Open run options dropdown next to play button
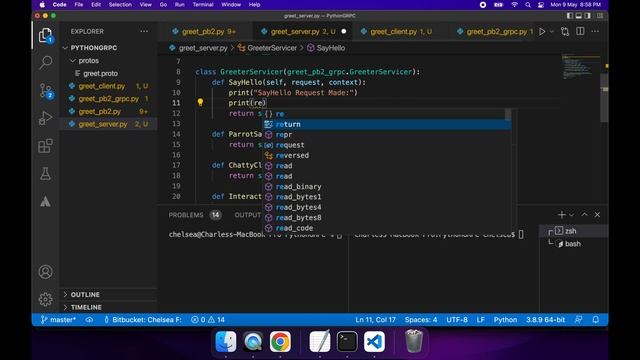 coord(551,31)
